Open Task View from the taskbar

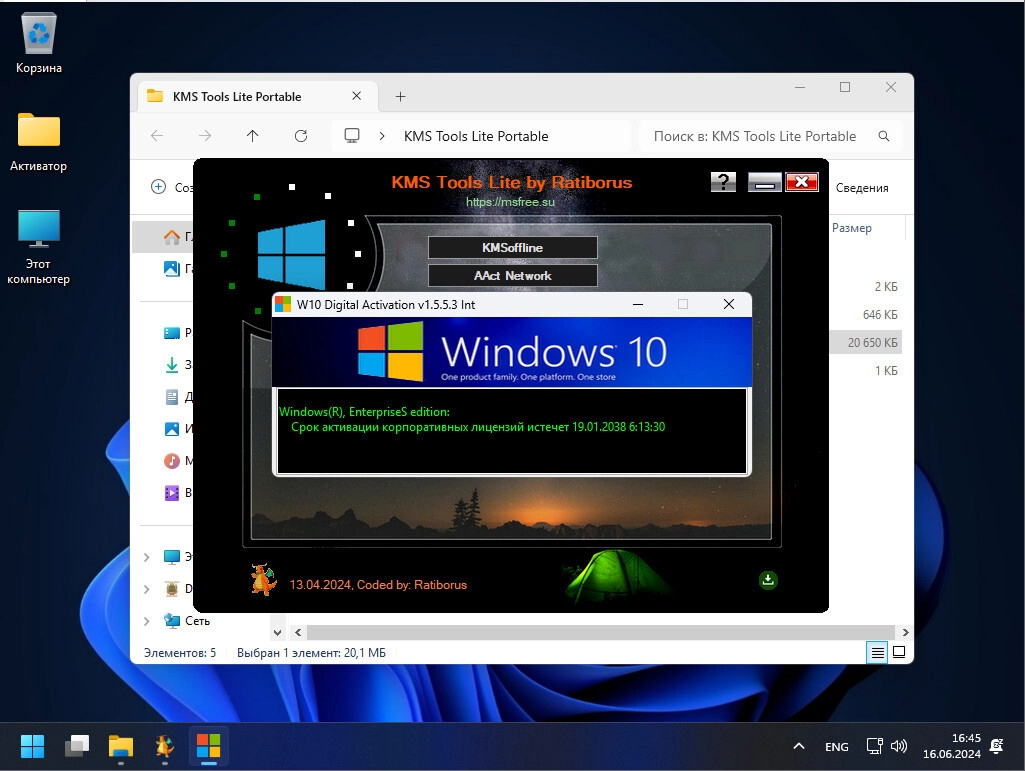tap(77, 746)
